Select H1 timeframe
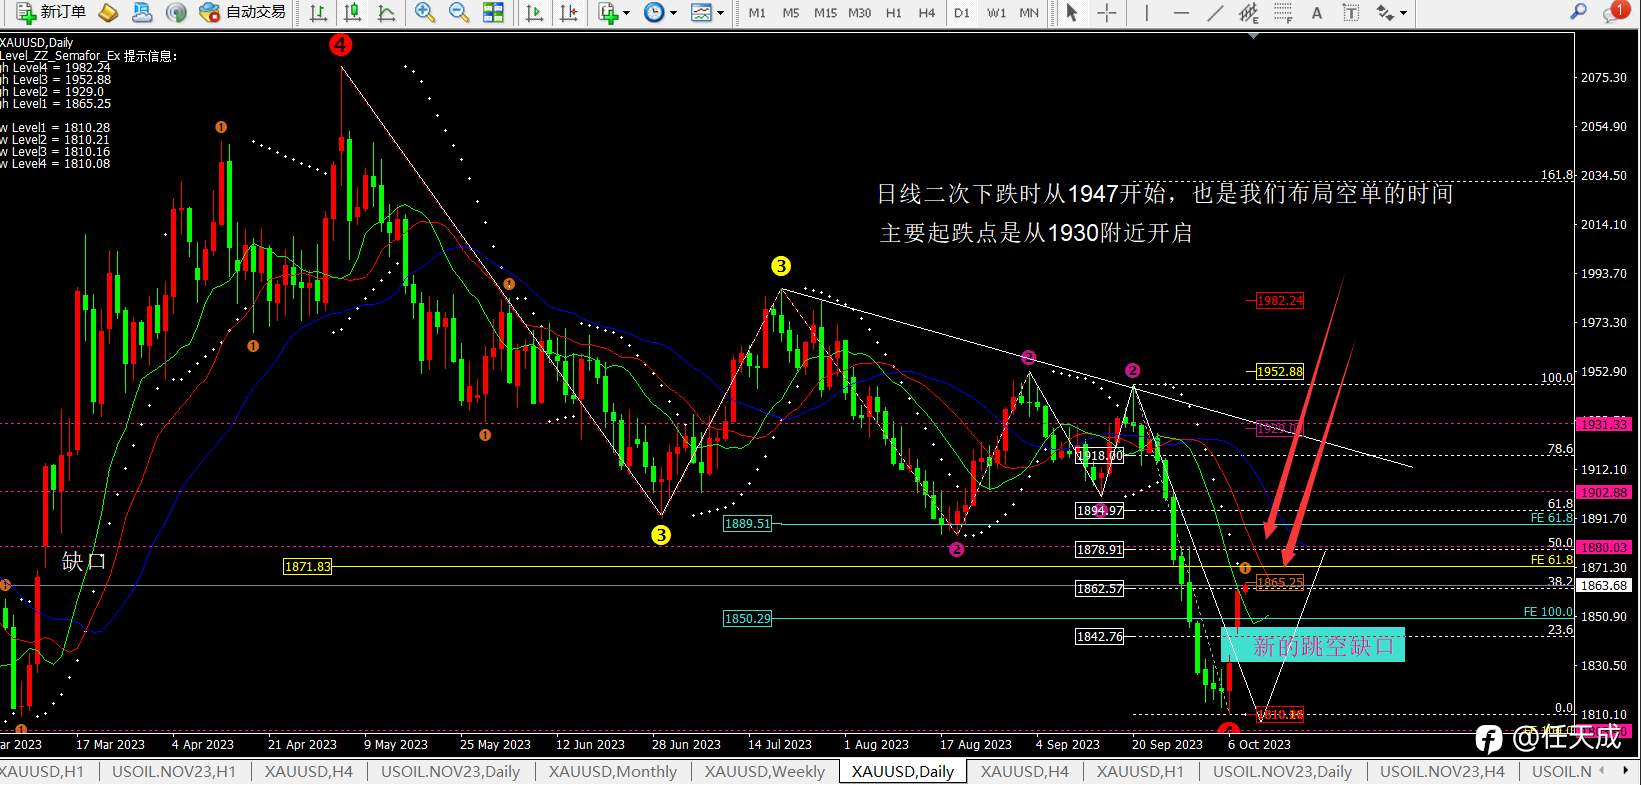 point(894,13)
